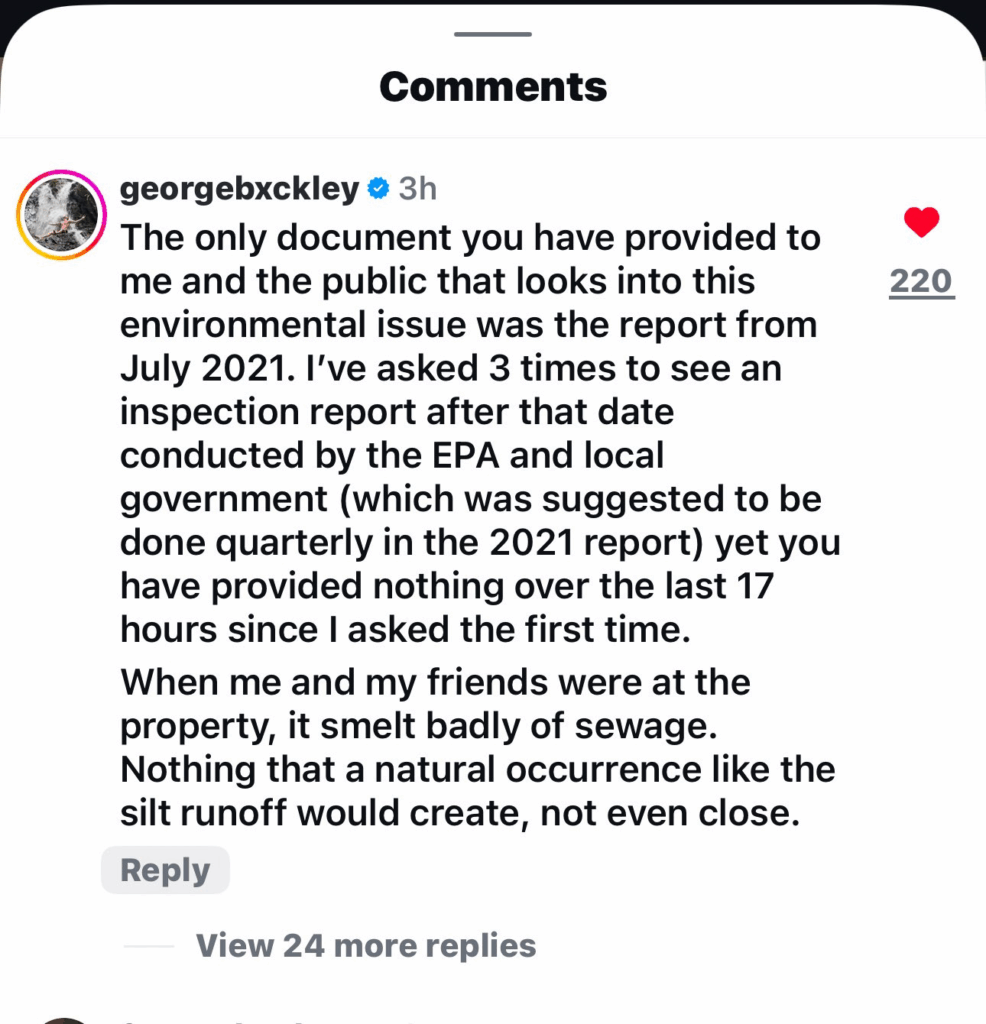
Task: Grab the sheet drag handle at the top
Action: (492, 34)
